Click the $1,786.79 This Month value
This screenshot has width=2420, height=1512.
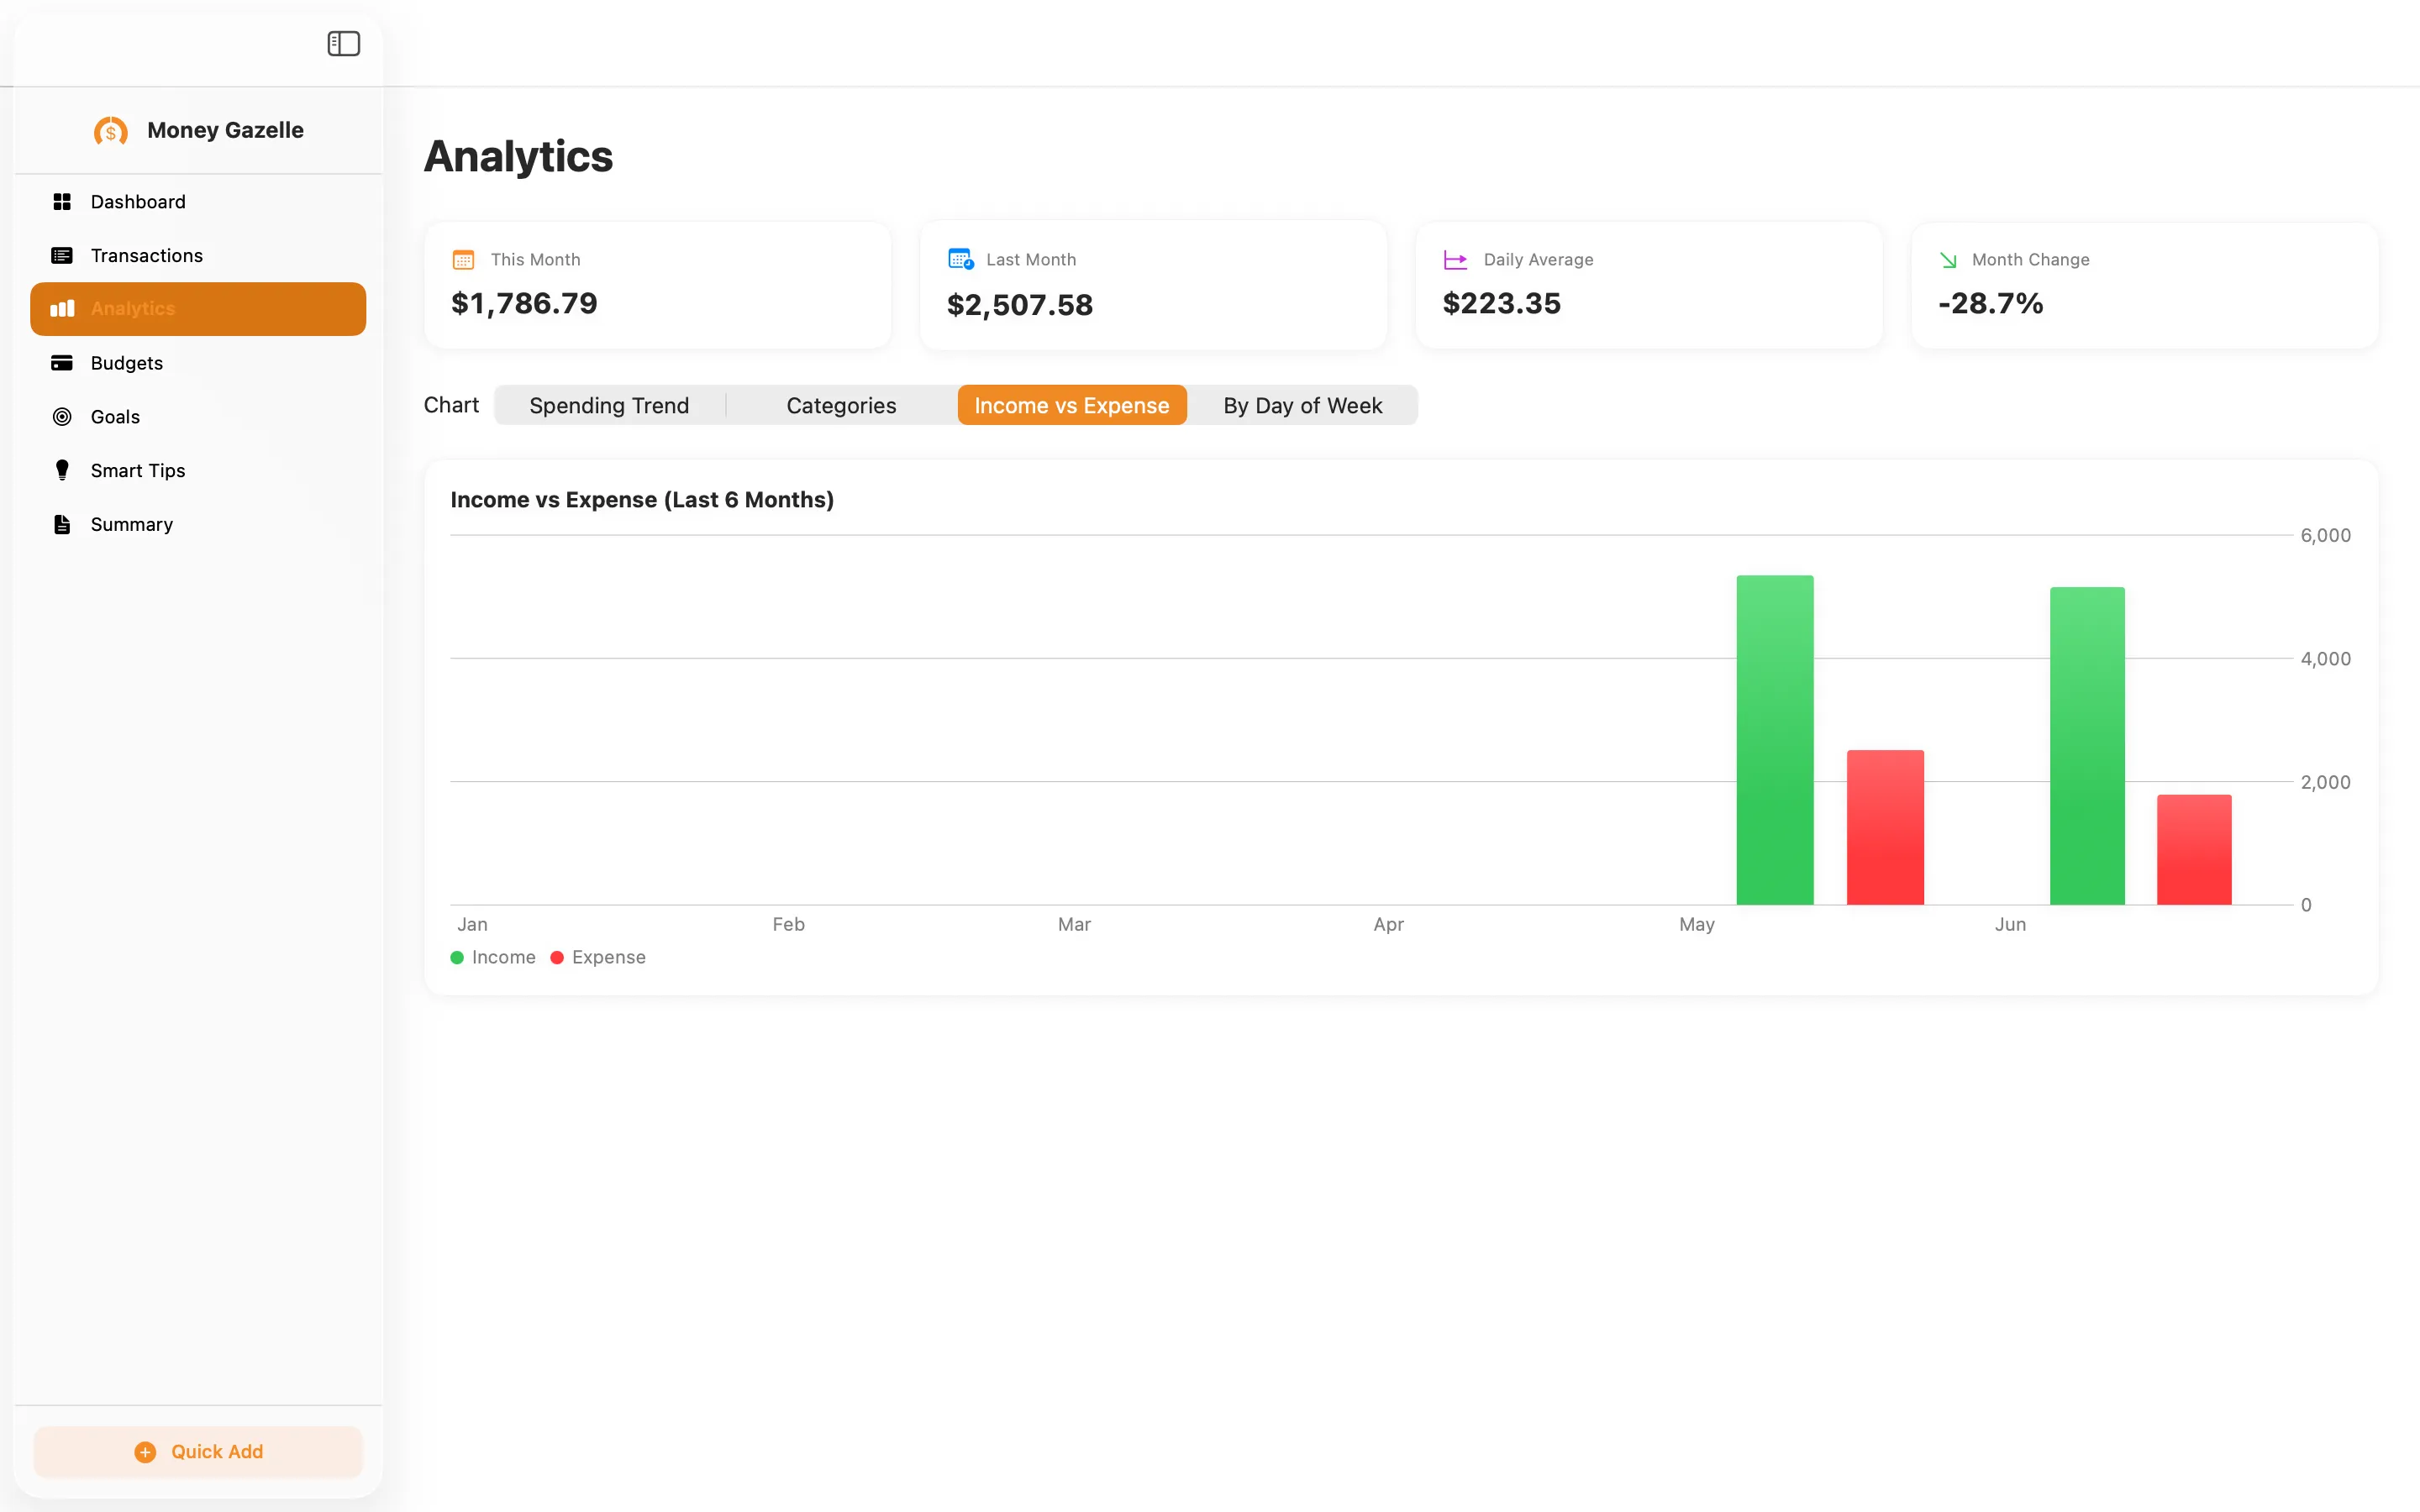pos(524,303)
